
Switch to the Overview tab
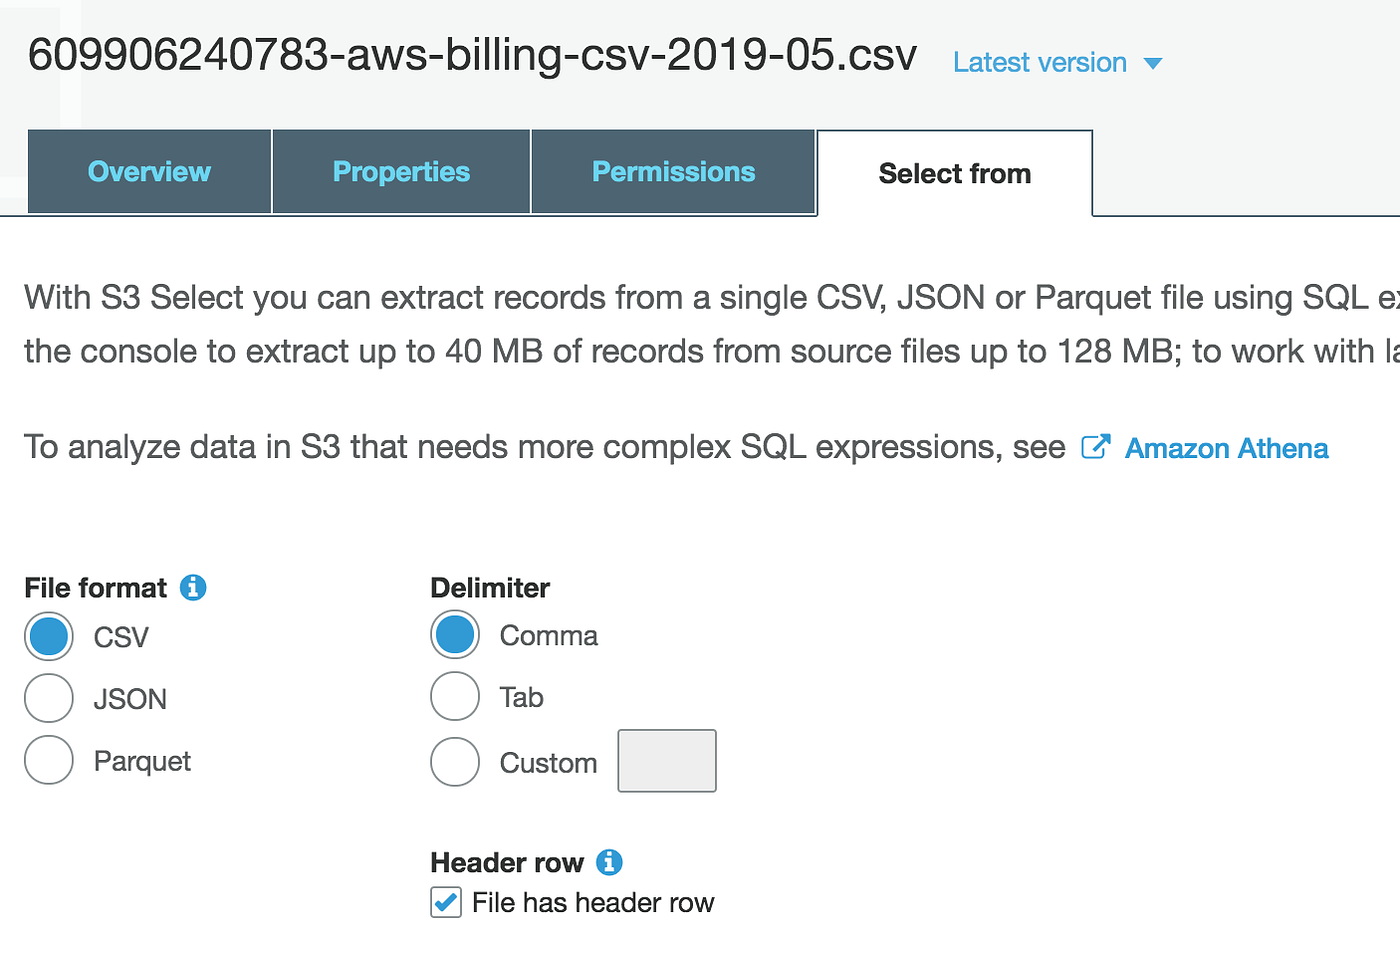148,171
